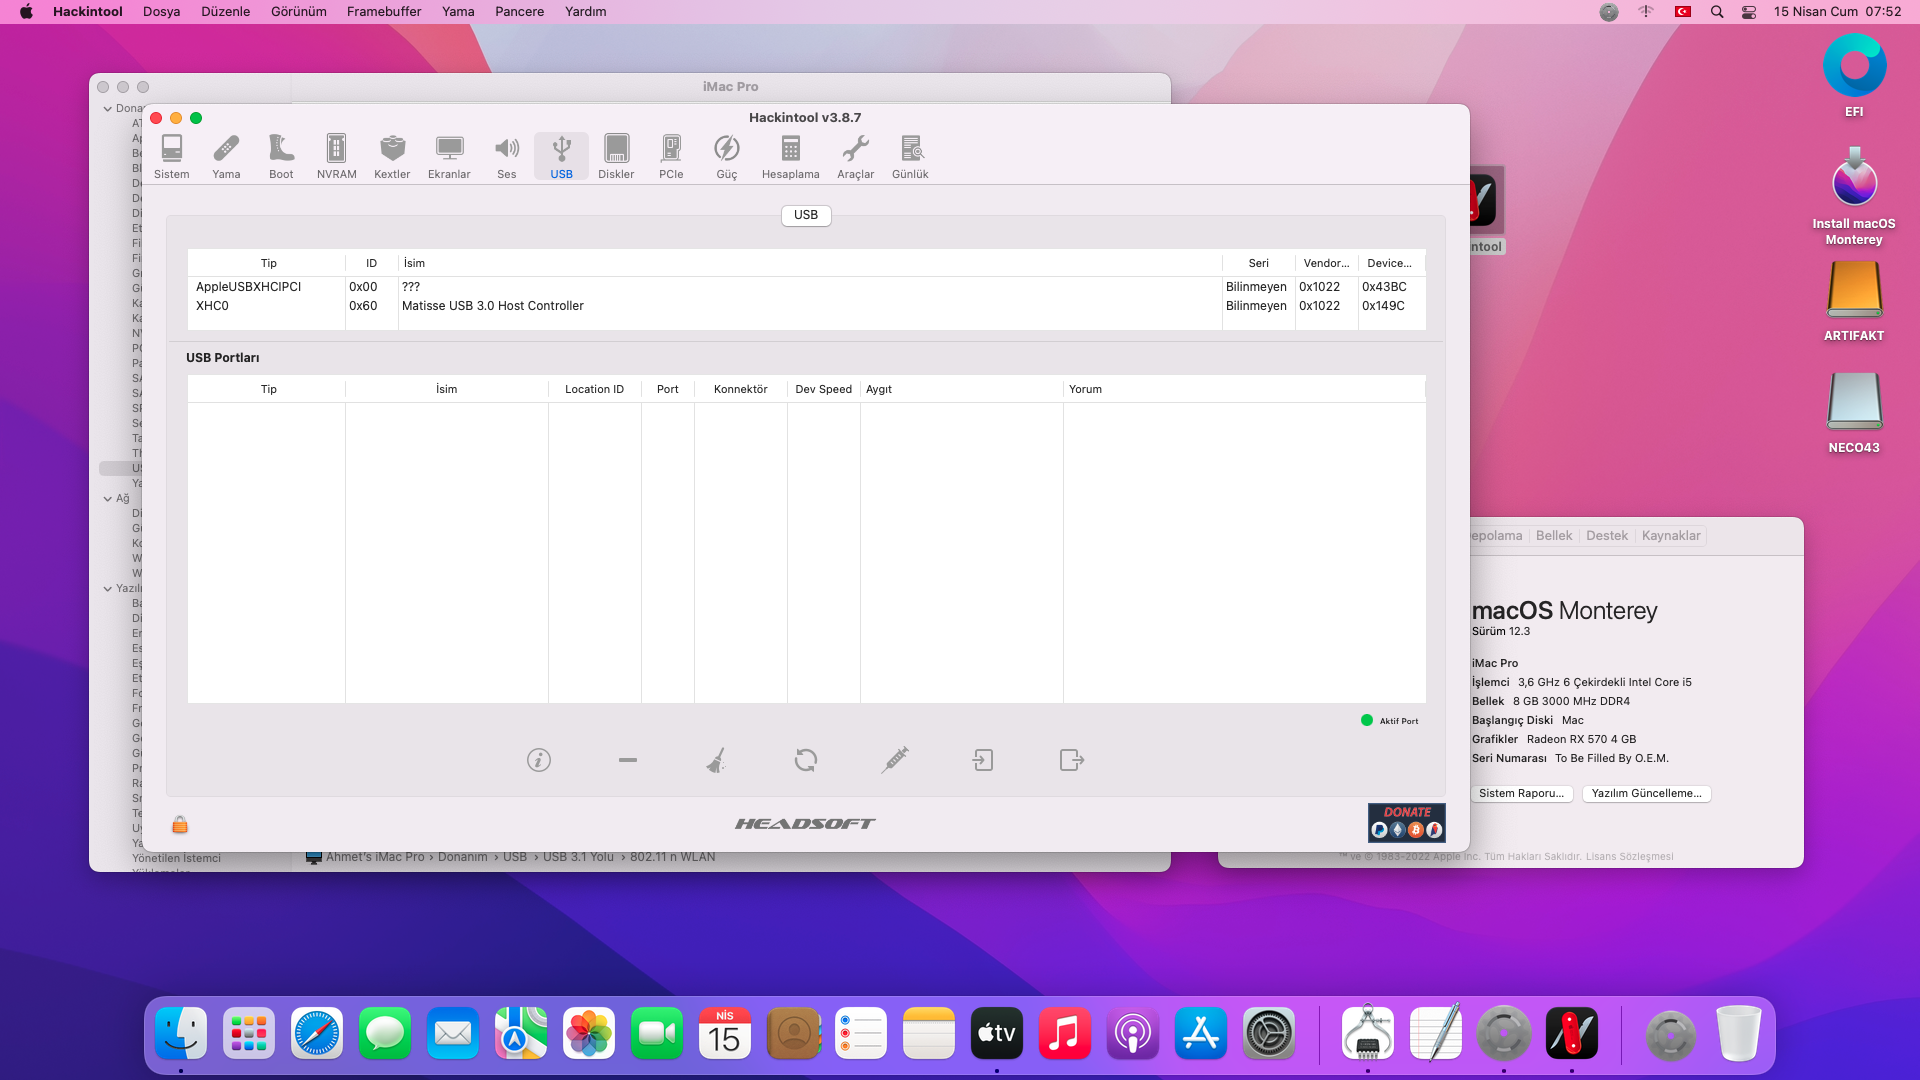Collapse the Yazılım tree section
This screenshot has height=1080, width=1920.
[x=108, y=589]
